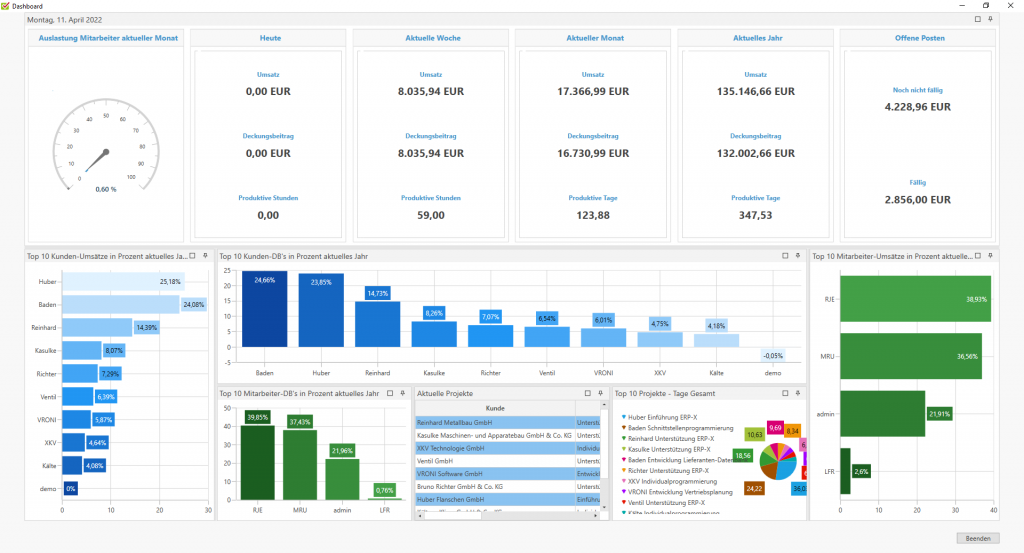Image resolution: width=1024 pixels, height=553 pixels.
Task: Maximize the Top 10 Kunden-Umsätze panel
Action: point(193,256)
